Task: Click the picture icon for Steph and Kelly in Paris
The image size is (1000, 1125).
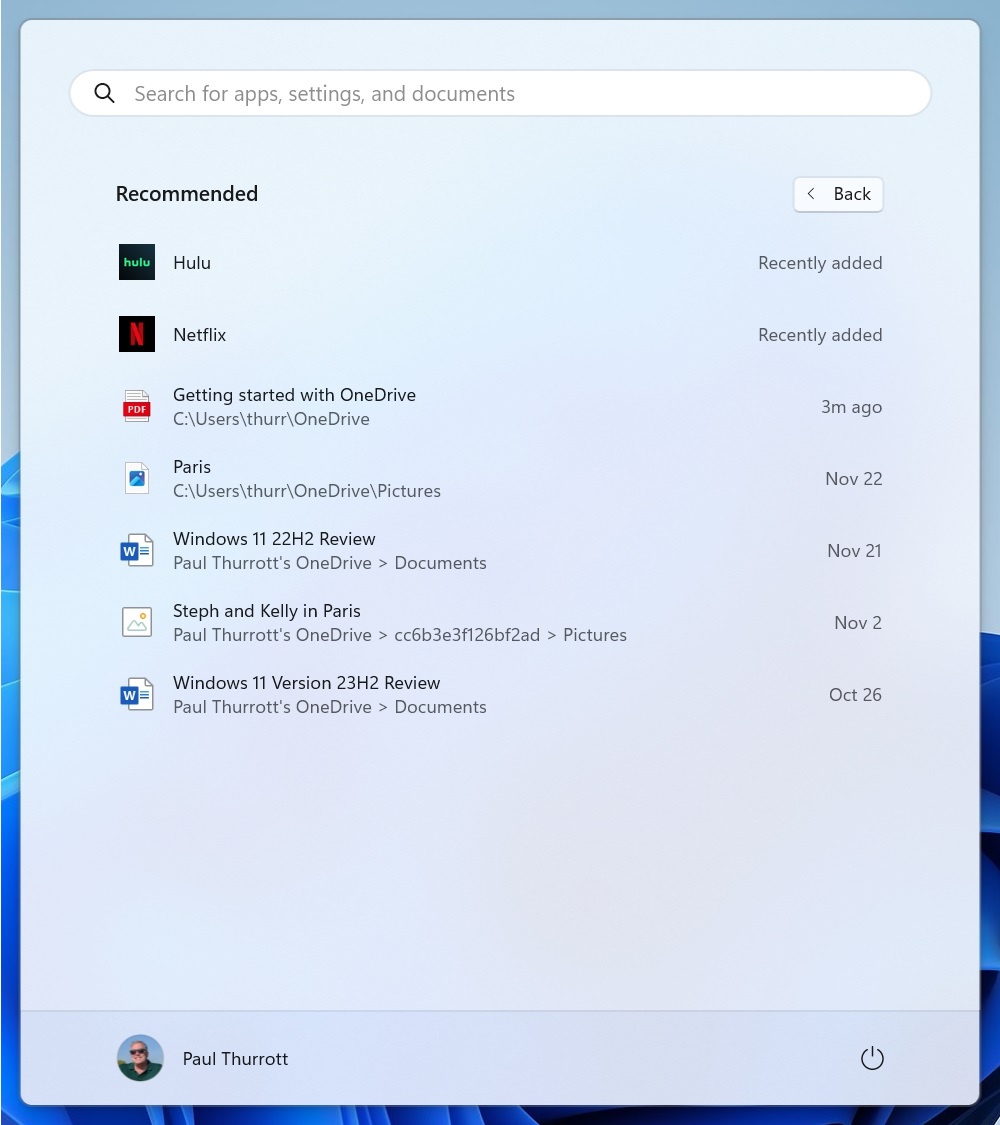Action: (137, 622)
